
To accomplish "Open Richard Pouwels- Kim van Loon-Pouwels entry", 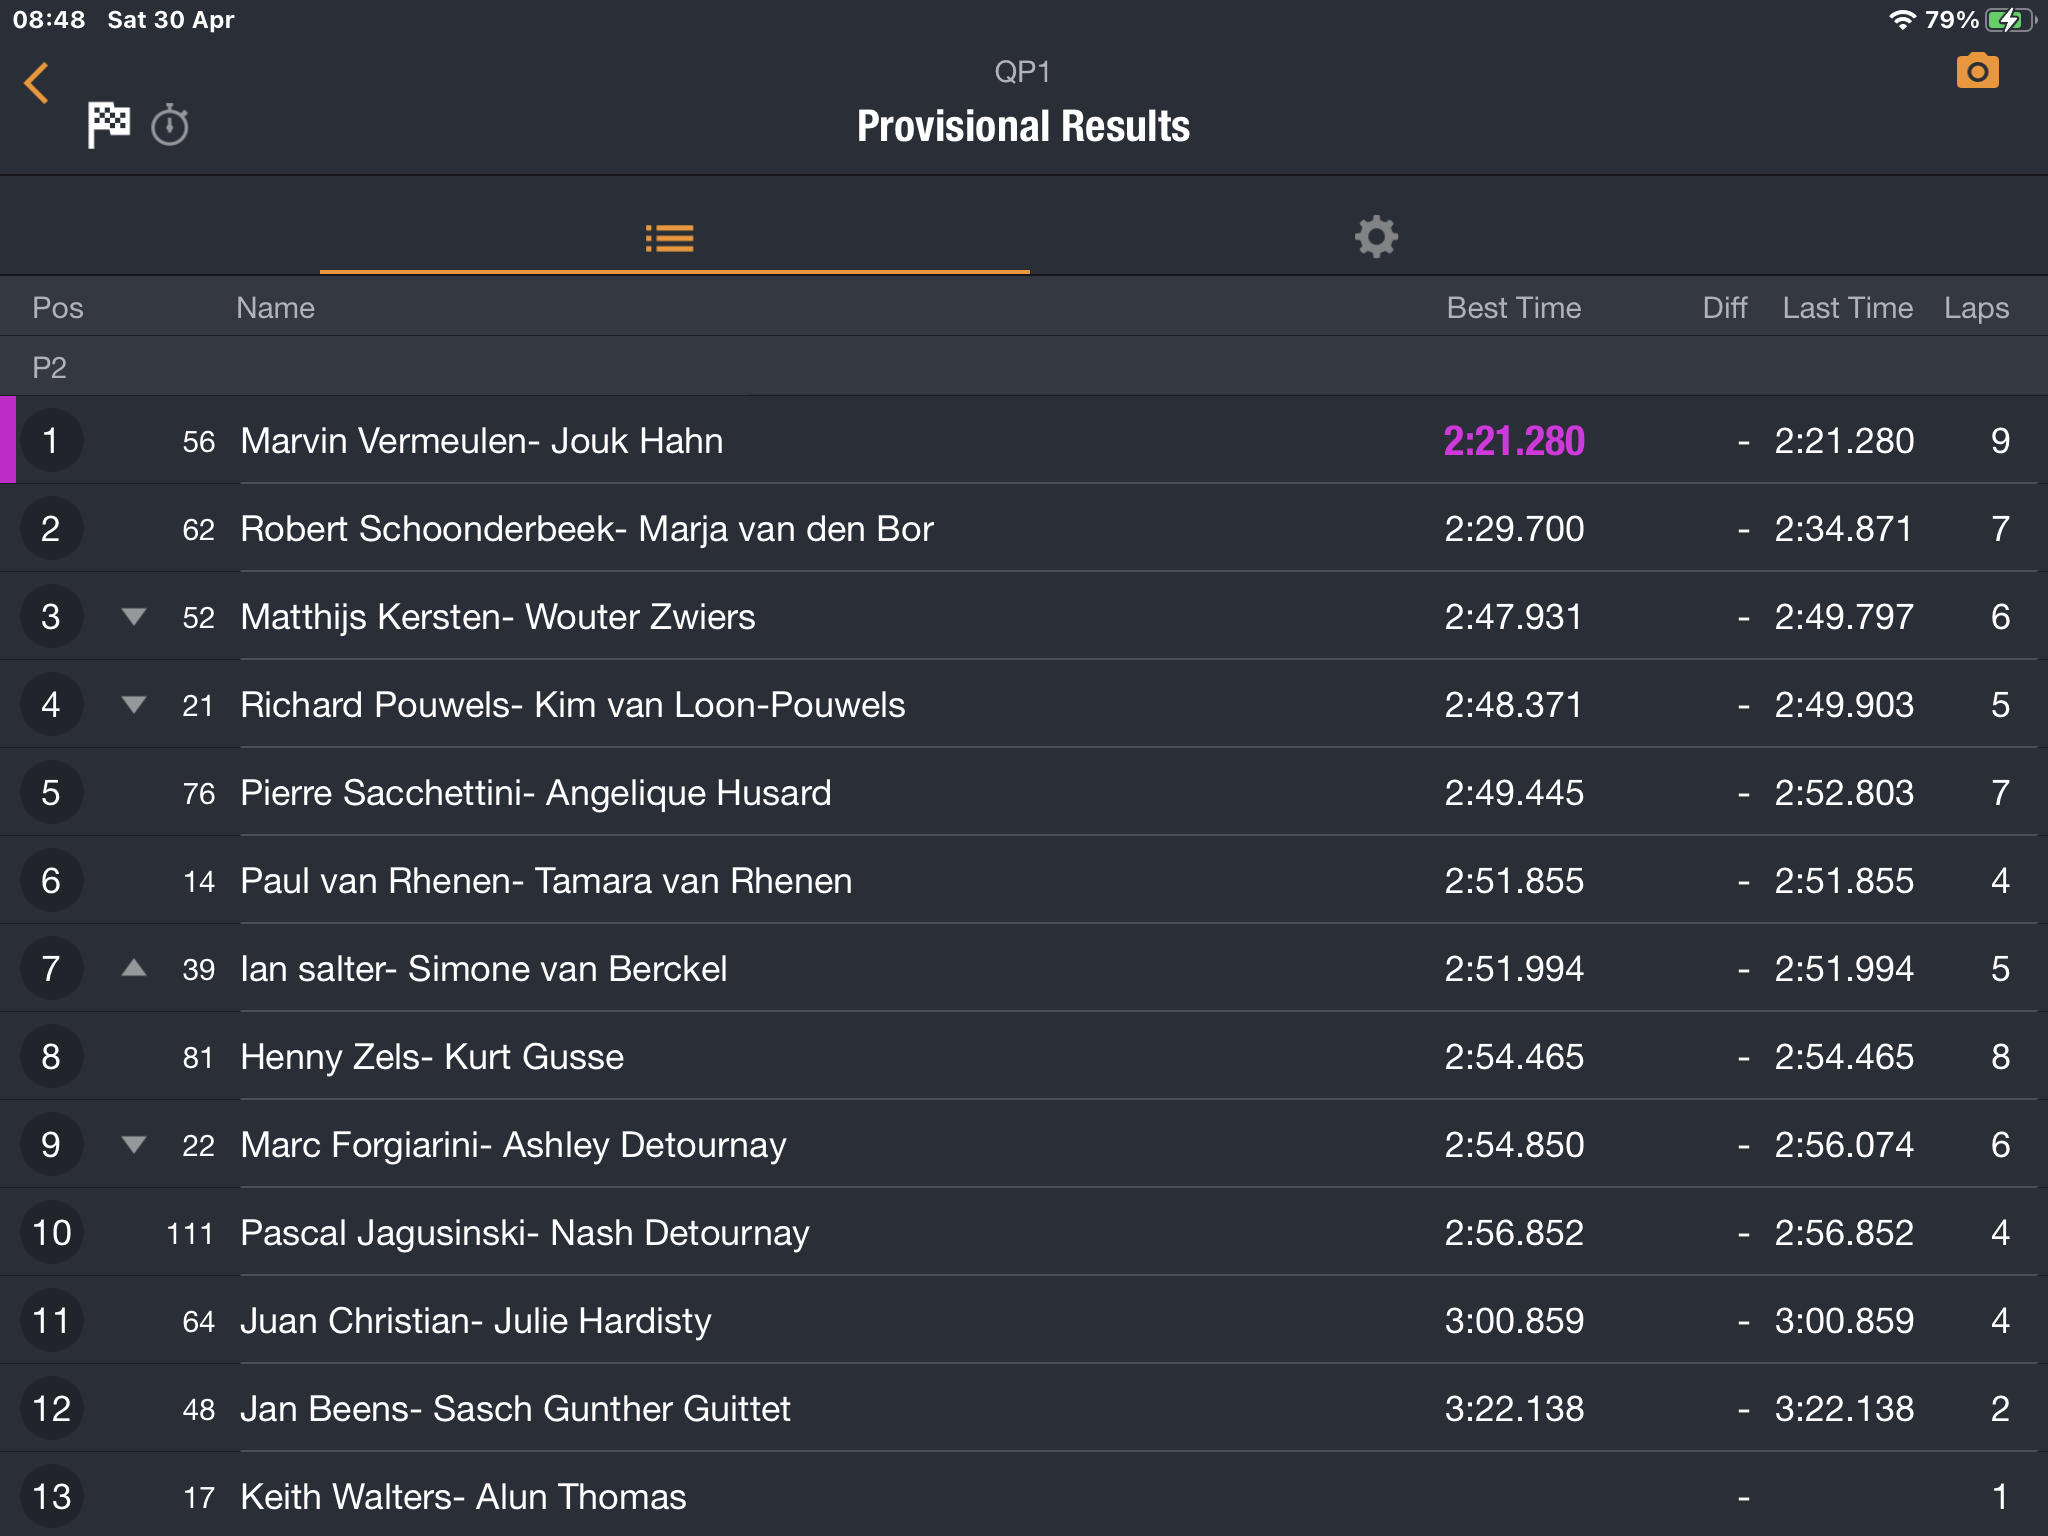I will click(1024, 704).
